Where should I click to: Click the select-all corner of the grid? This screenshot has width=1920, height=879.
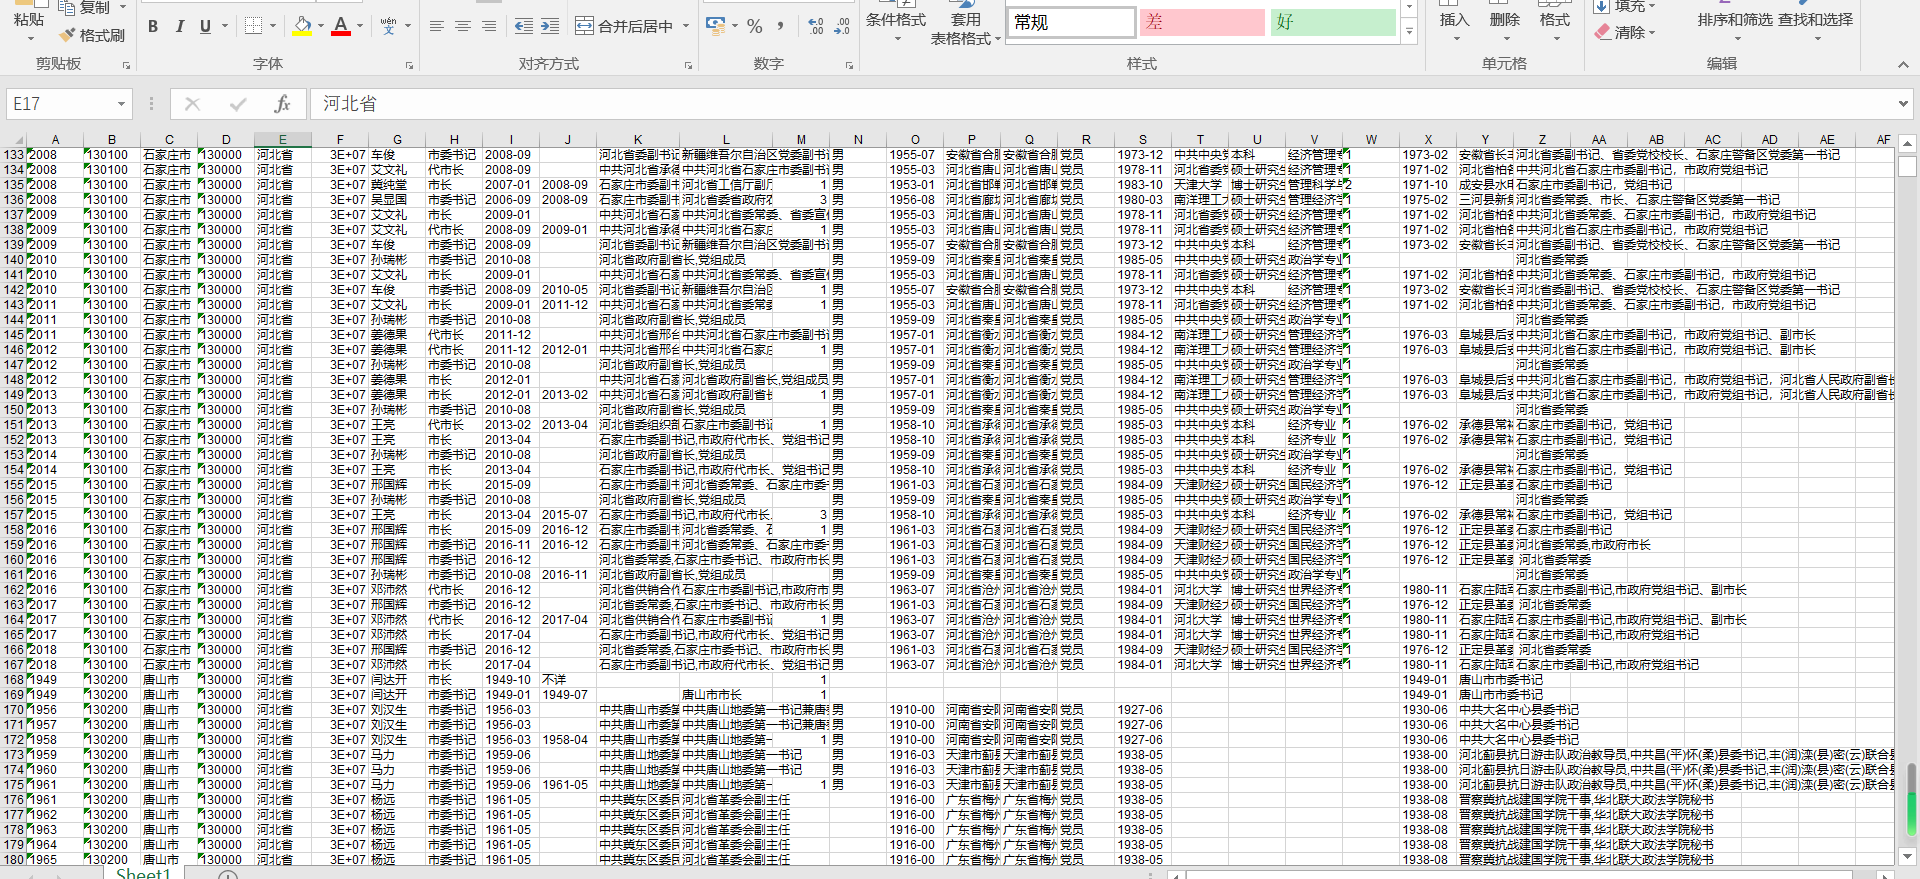coord(13,140)
